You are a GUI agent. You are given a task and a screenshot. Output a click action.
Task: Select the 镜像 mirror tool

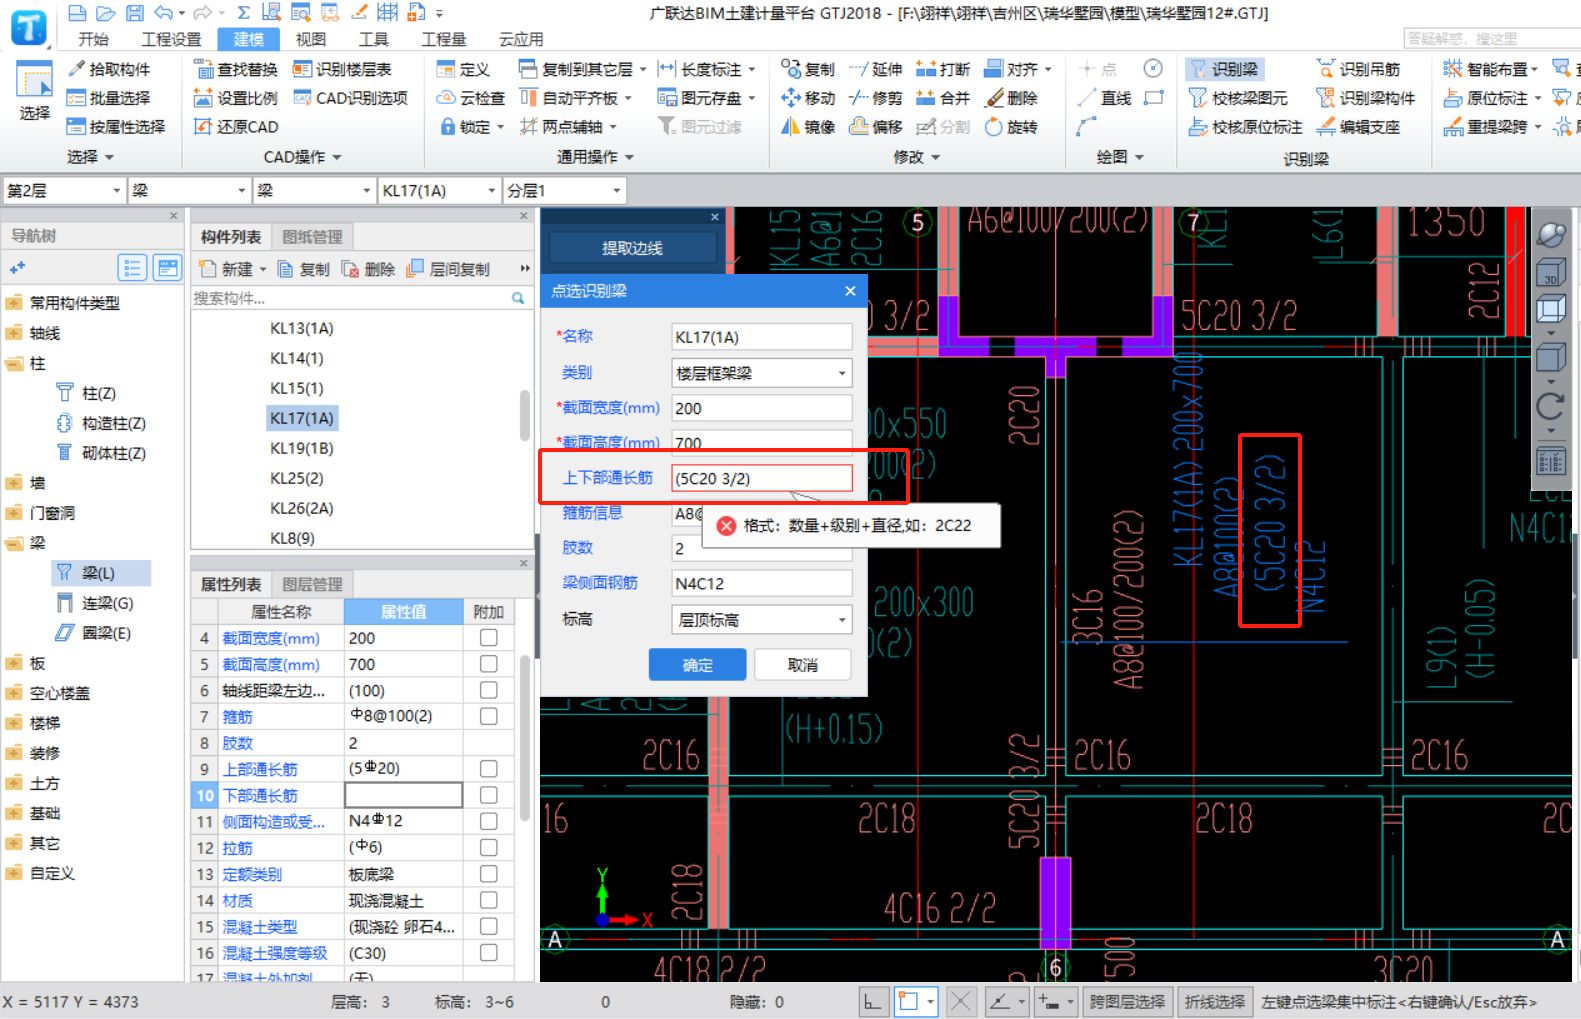click(808, 127)
